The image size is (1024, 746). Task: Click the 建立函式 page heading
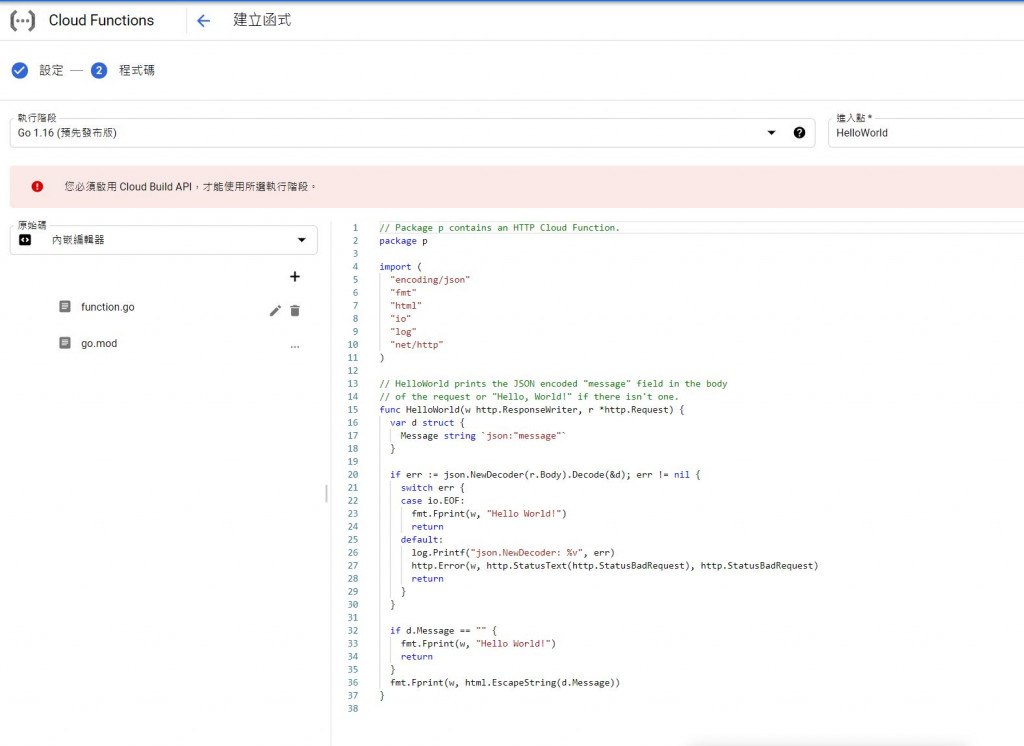coord(262,20)
